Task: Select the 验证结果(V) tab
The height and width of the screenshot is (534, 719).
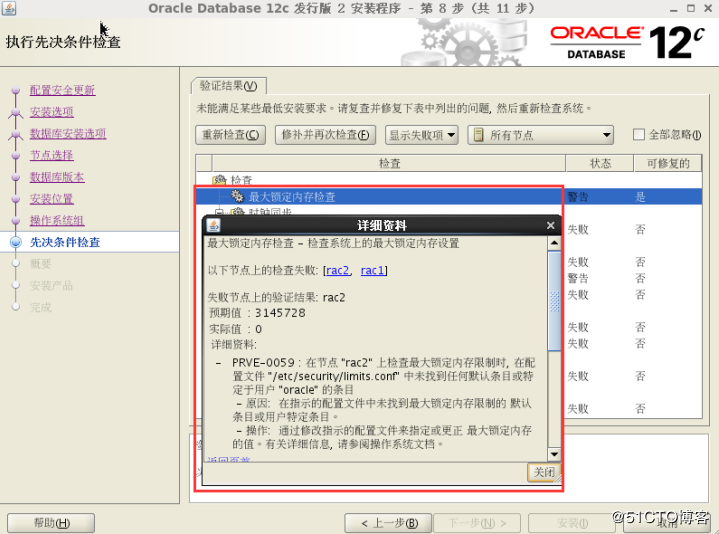Action: point(228,86)
